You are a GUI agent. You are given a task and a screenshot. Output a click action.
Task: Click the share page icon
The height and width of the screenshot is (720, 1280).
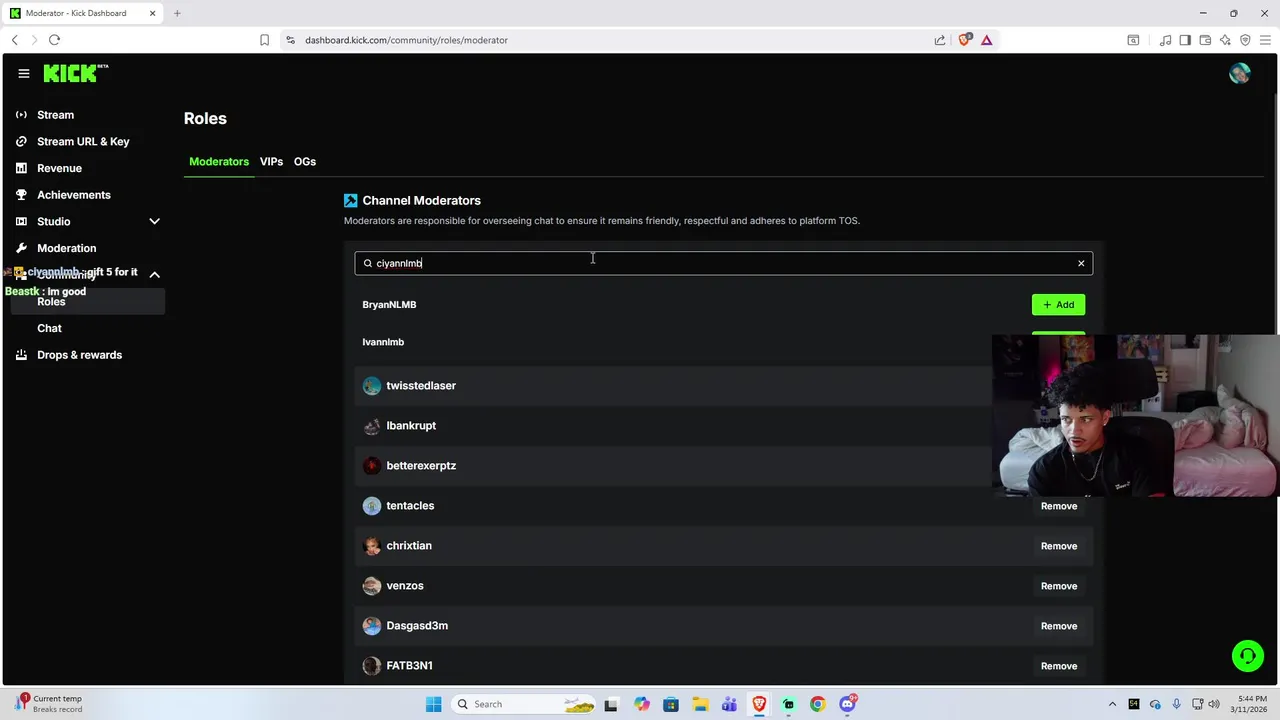(940, 40)
